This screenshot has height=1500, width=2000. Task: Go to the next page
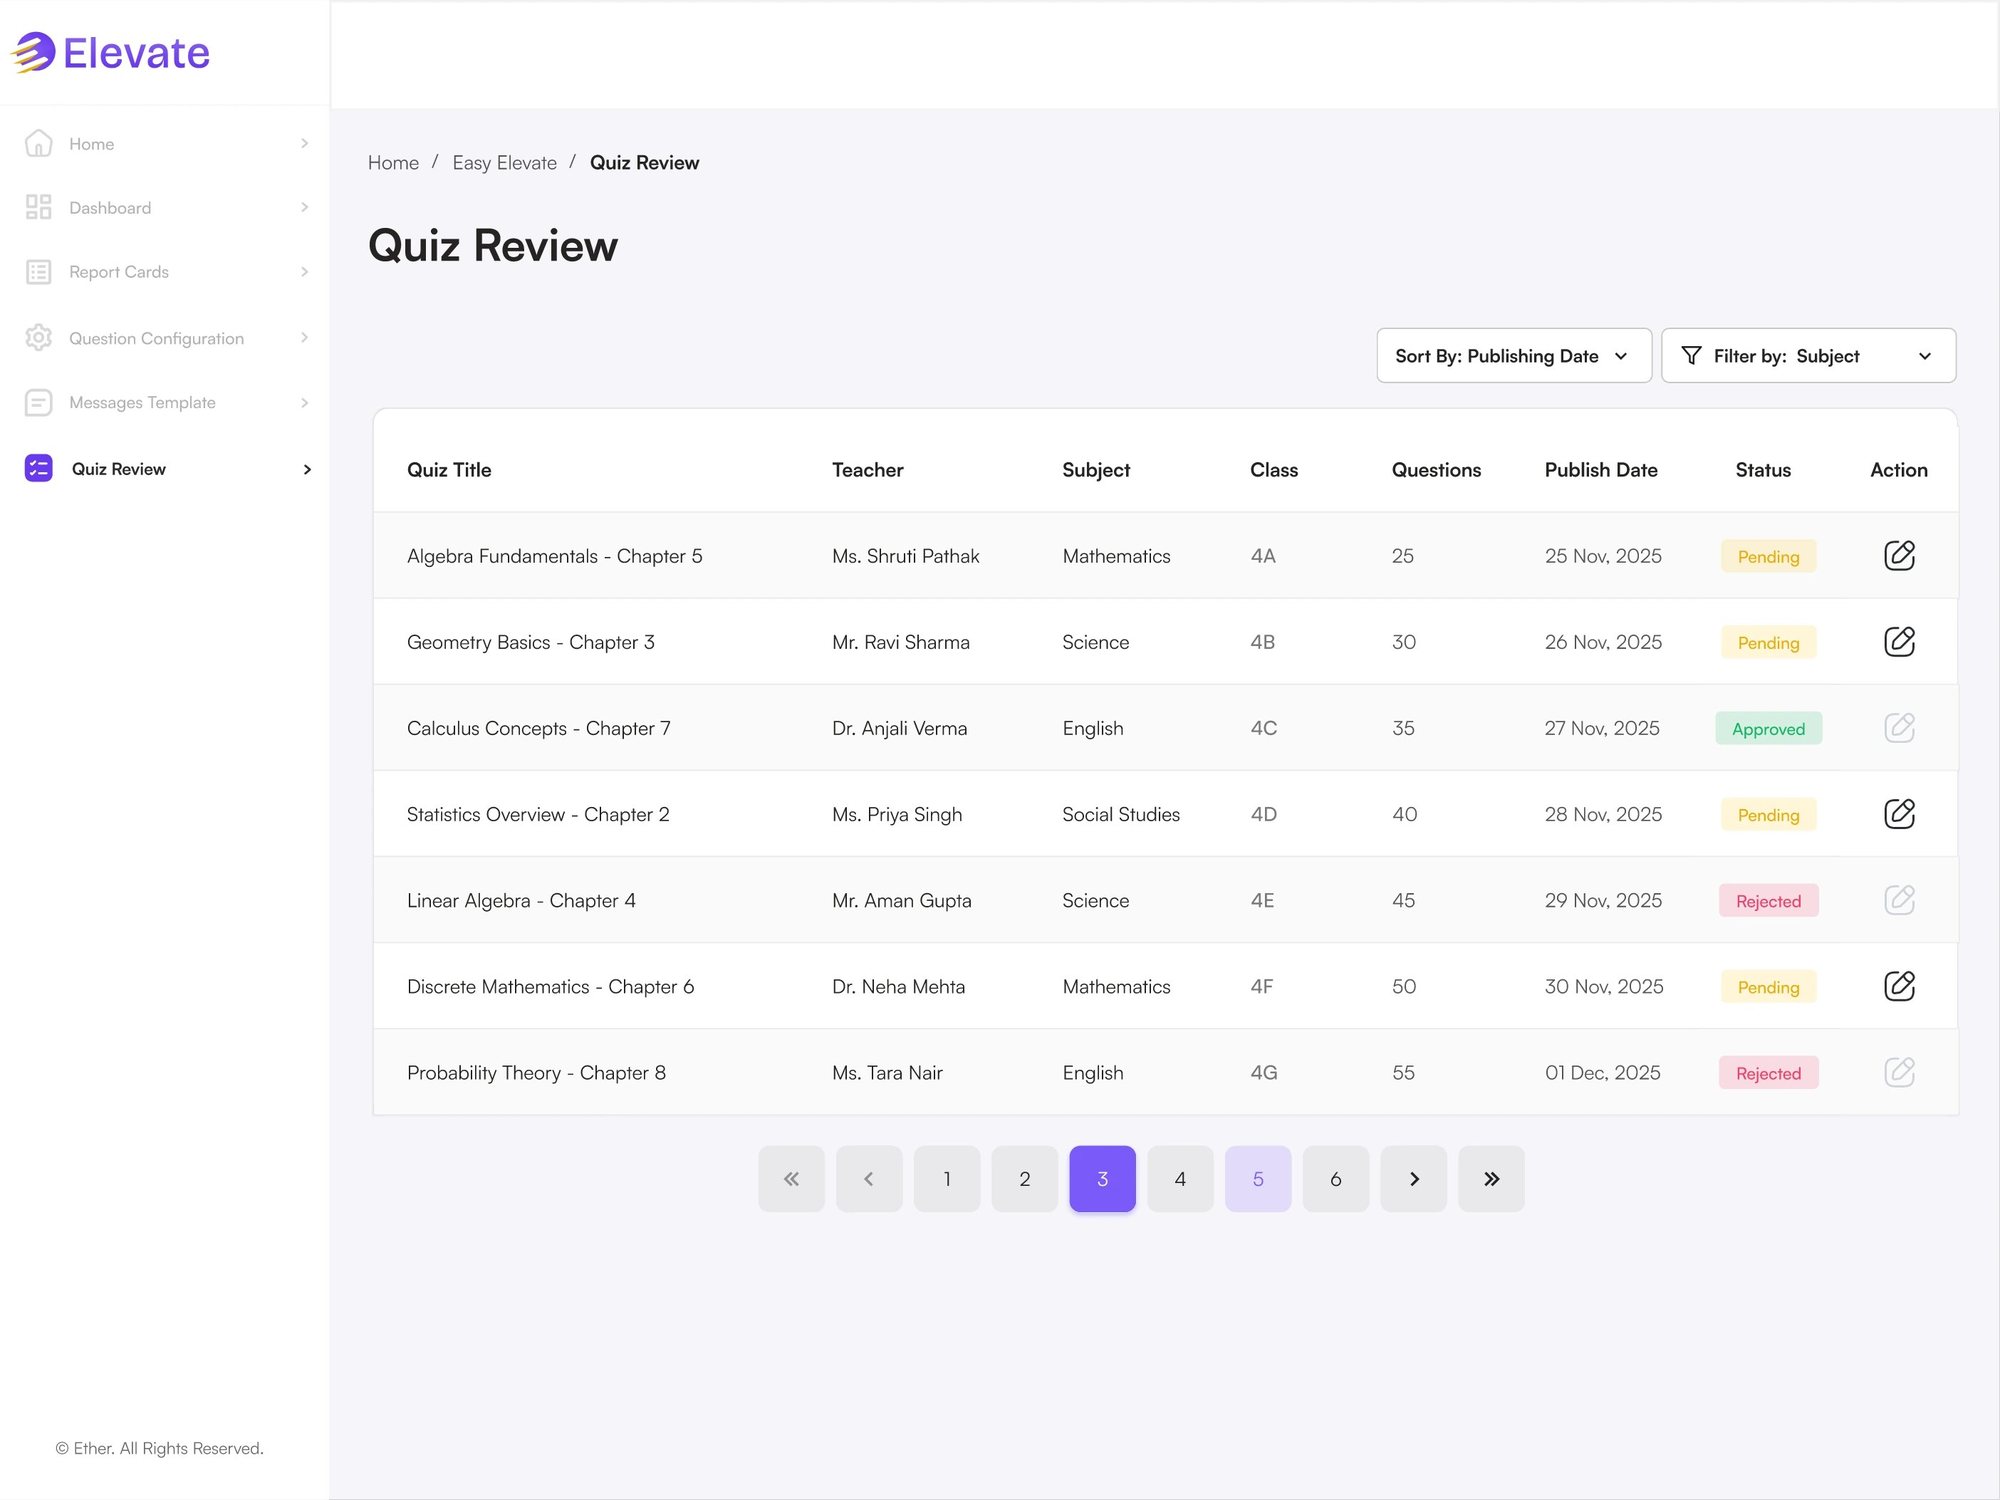(x=1413, y=1179)
